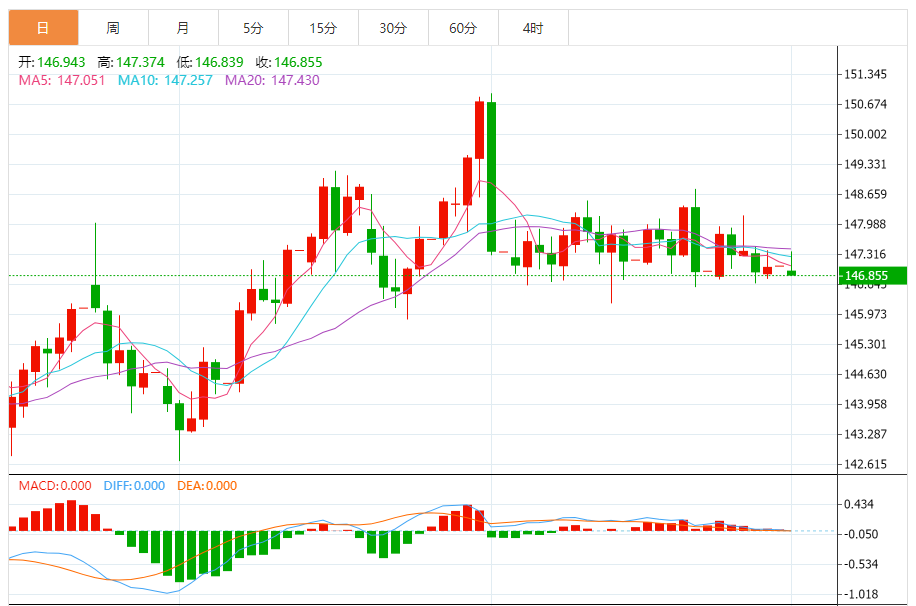Click the tallest green candle at the peak
The height and width of the screenshot is (606, 916).
[x=492, y=176]
